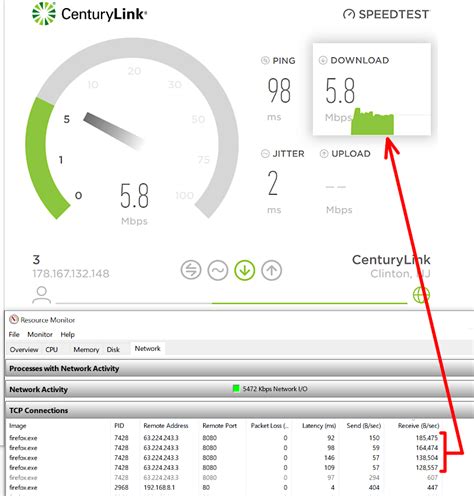This screenshot has width=474, height=496.
Task: Click the 5.8 Mbps reading under gauge
Action: 134,196
